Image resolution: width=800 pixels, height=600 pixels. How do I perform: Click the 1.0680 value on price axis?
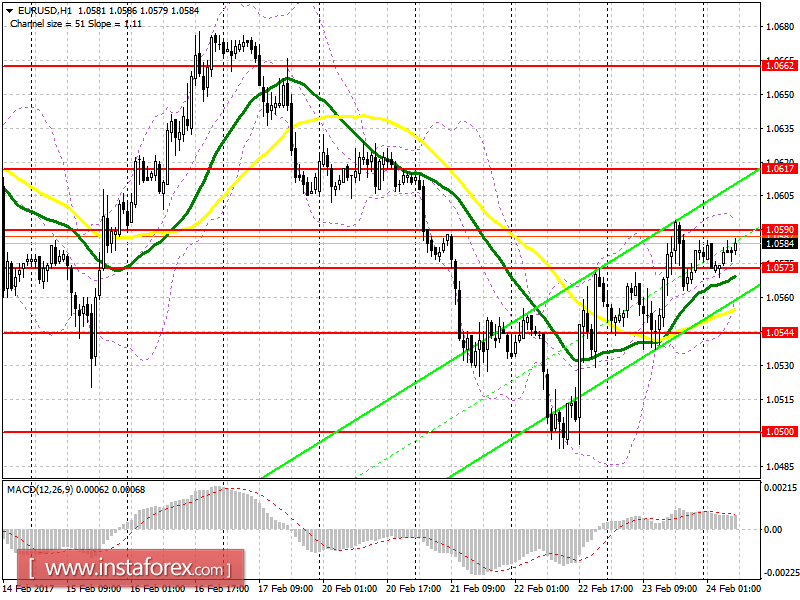(780, 27)
